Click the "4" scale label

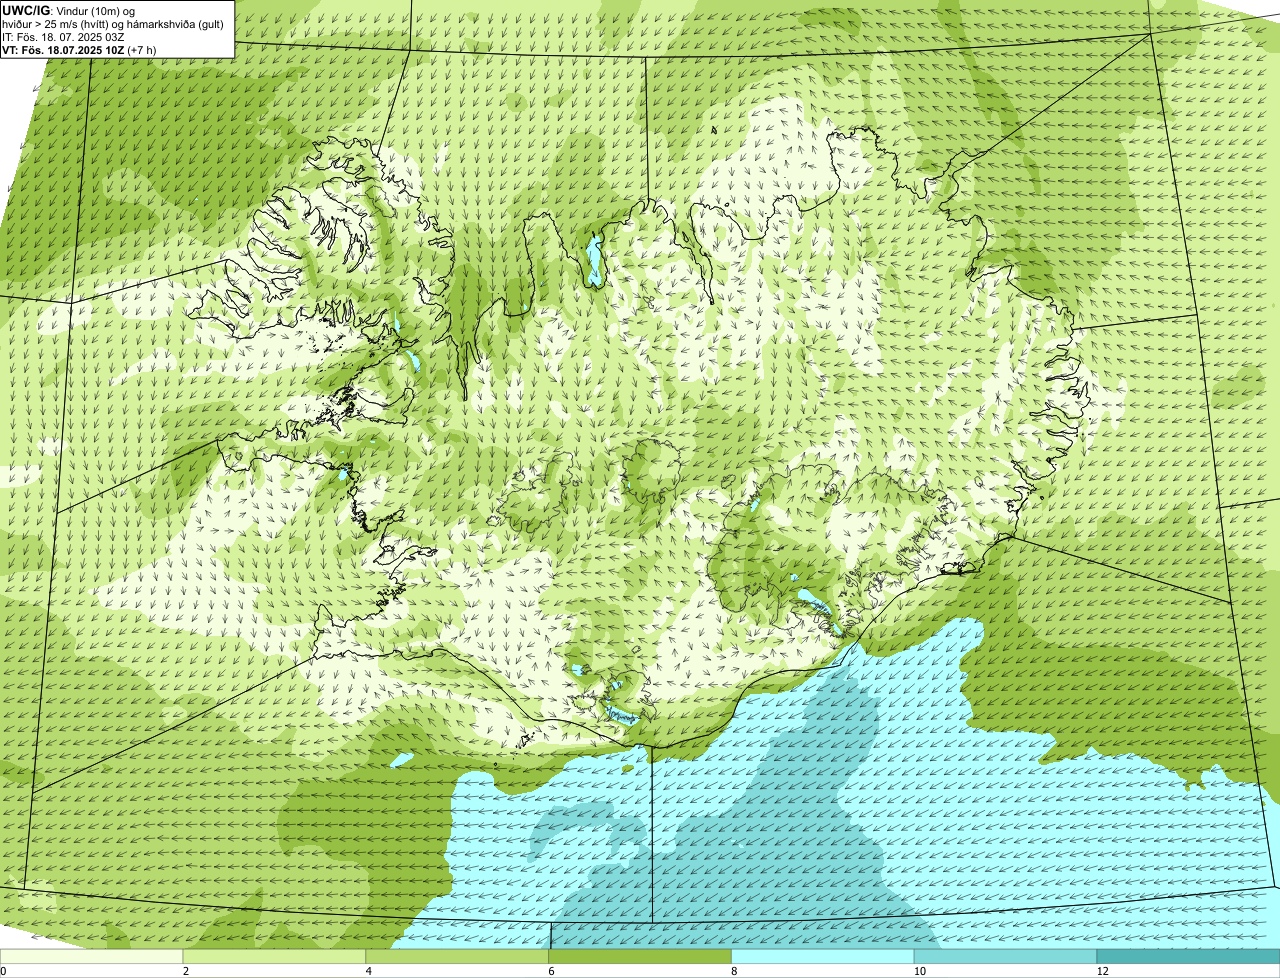pos(368,971)
